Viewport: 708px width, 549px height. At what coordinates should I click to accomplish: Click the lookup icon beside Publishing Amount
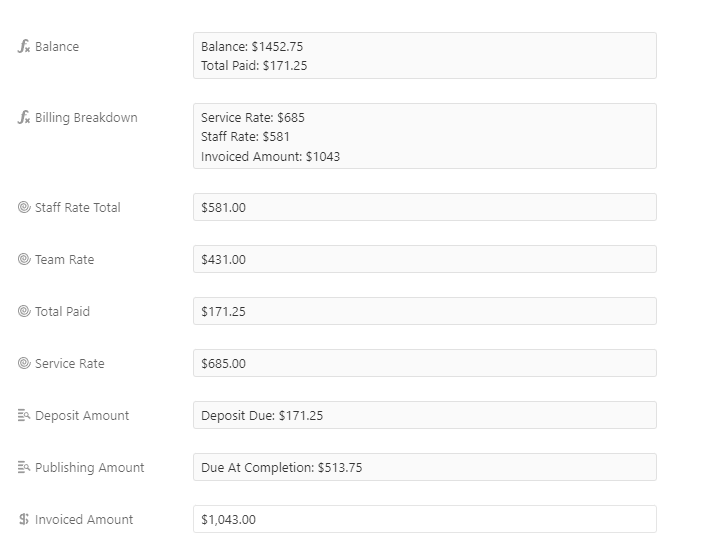[x=24, y=467]
